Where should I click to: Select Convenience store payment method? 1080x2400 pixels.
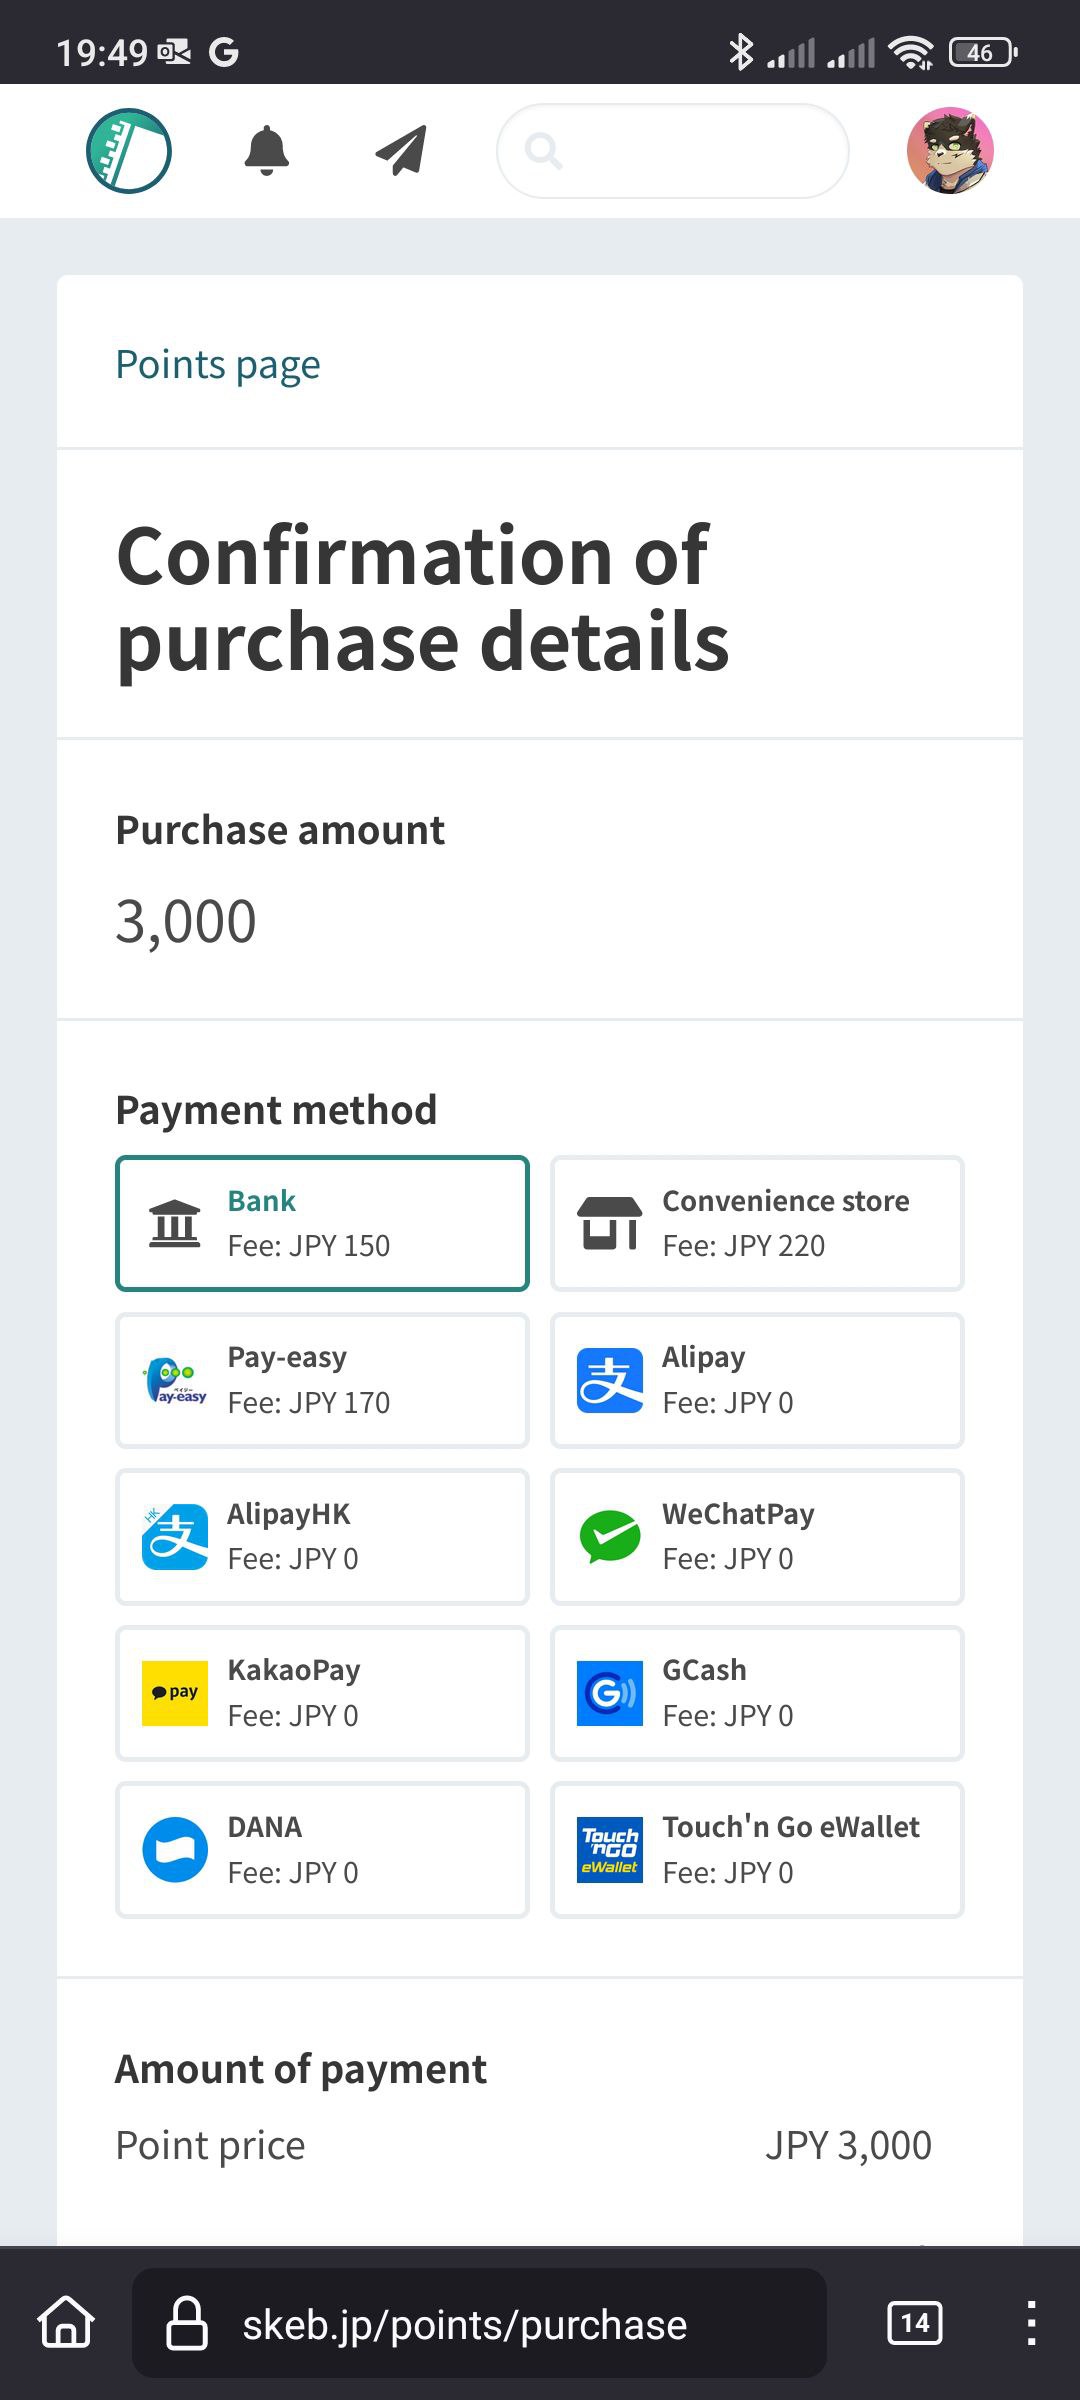757,1223
